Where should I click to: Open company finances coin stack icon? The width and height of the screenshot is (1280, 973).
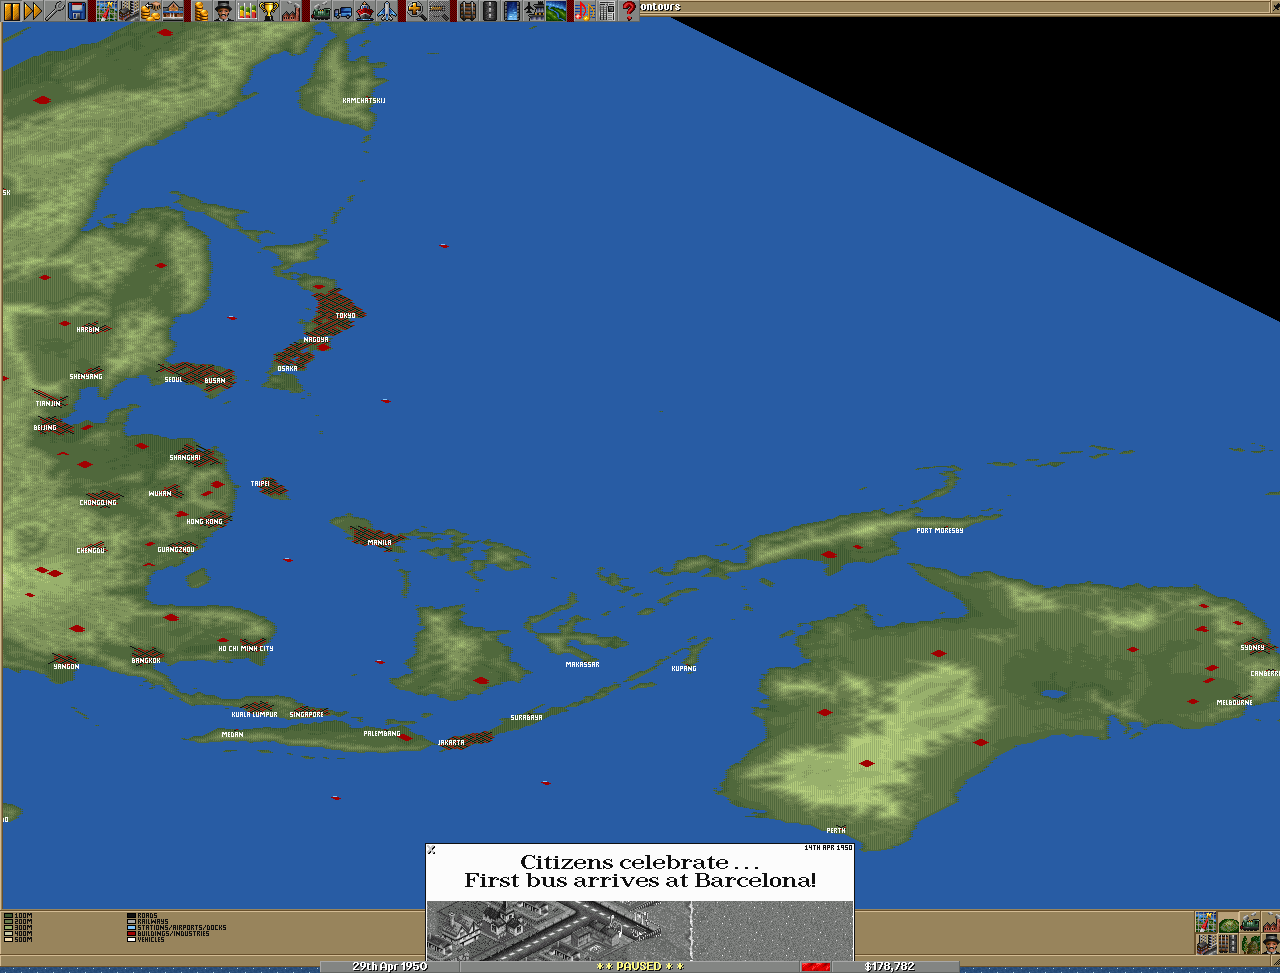point(201,11)
